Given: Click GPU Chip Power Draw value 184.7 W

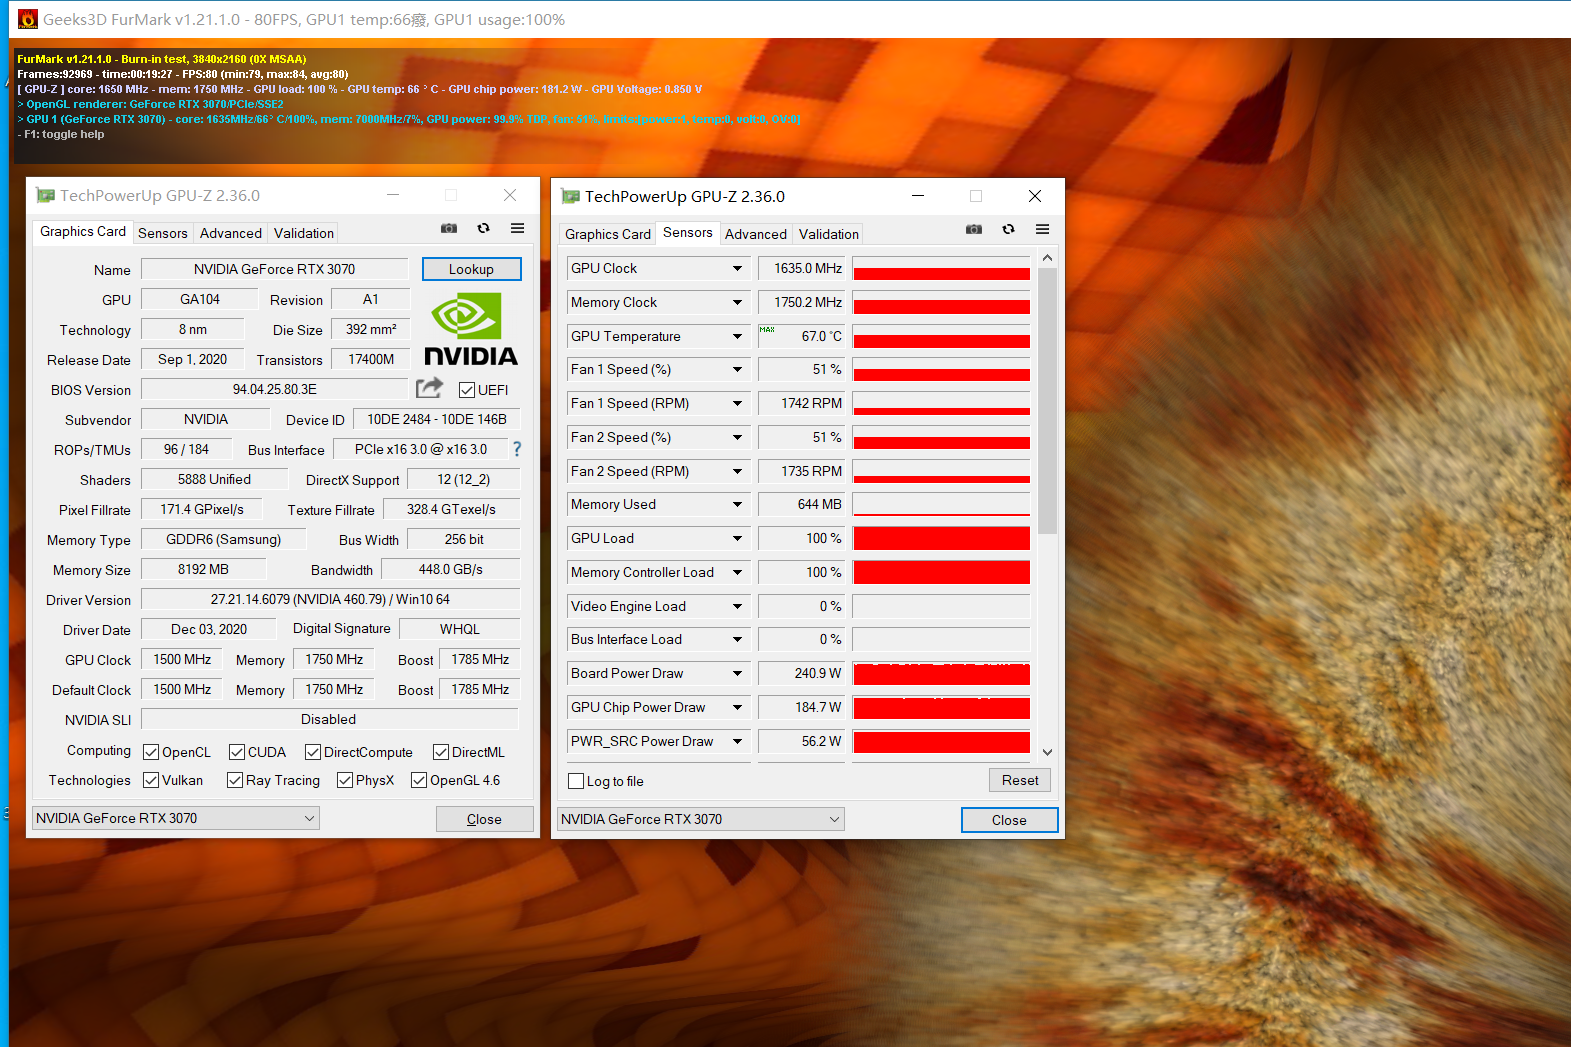Looking at the screenshot, I should tap(801, 707).
